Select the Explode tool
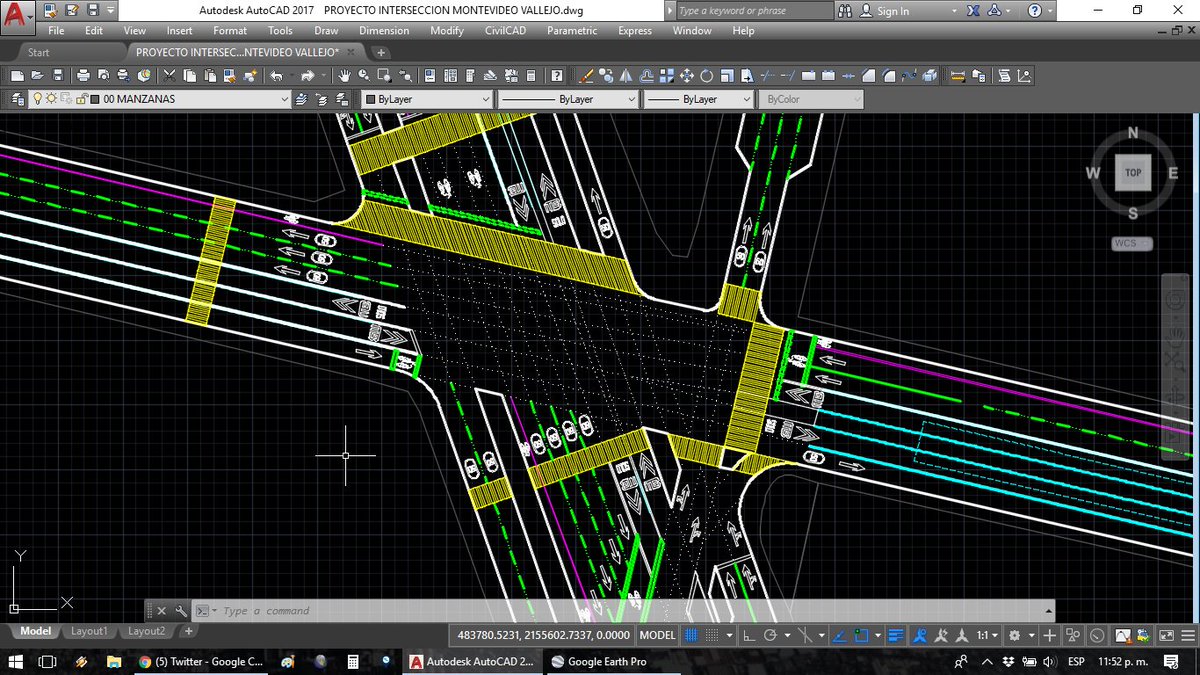Screen dimensions: 1200x675 tap(929, 75)
